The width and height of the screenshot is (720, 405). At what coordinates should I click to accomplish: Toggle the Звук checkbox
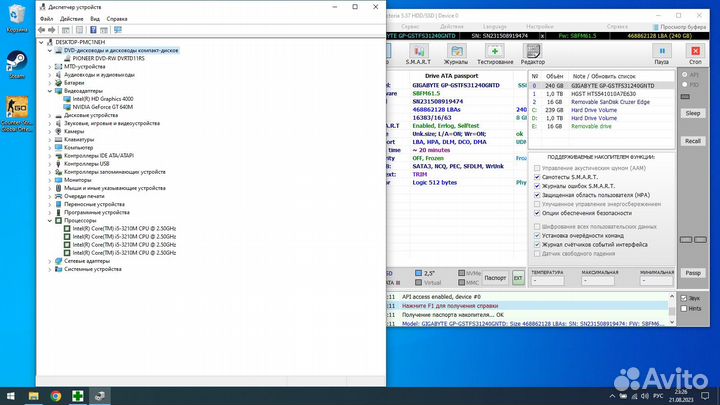tap(683, 298)
